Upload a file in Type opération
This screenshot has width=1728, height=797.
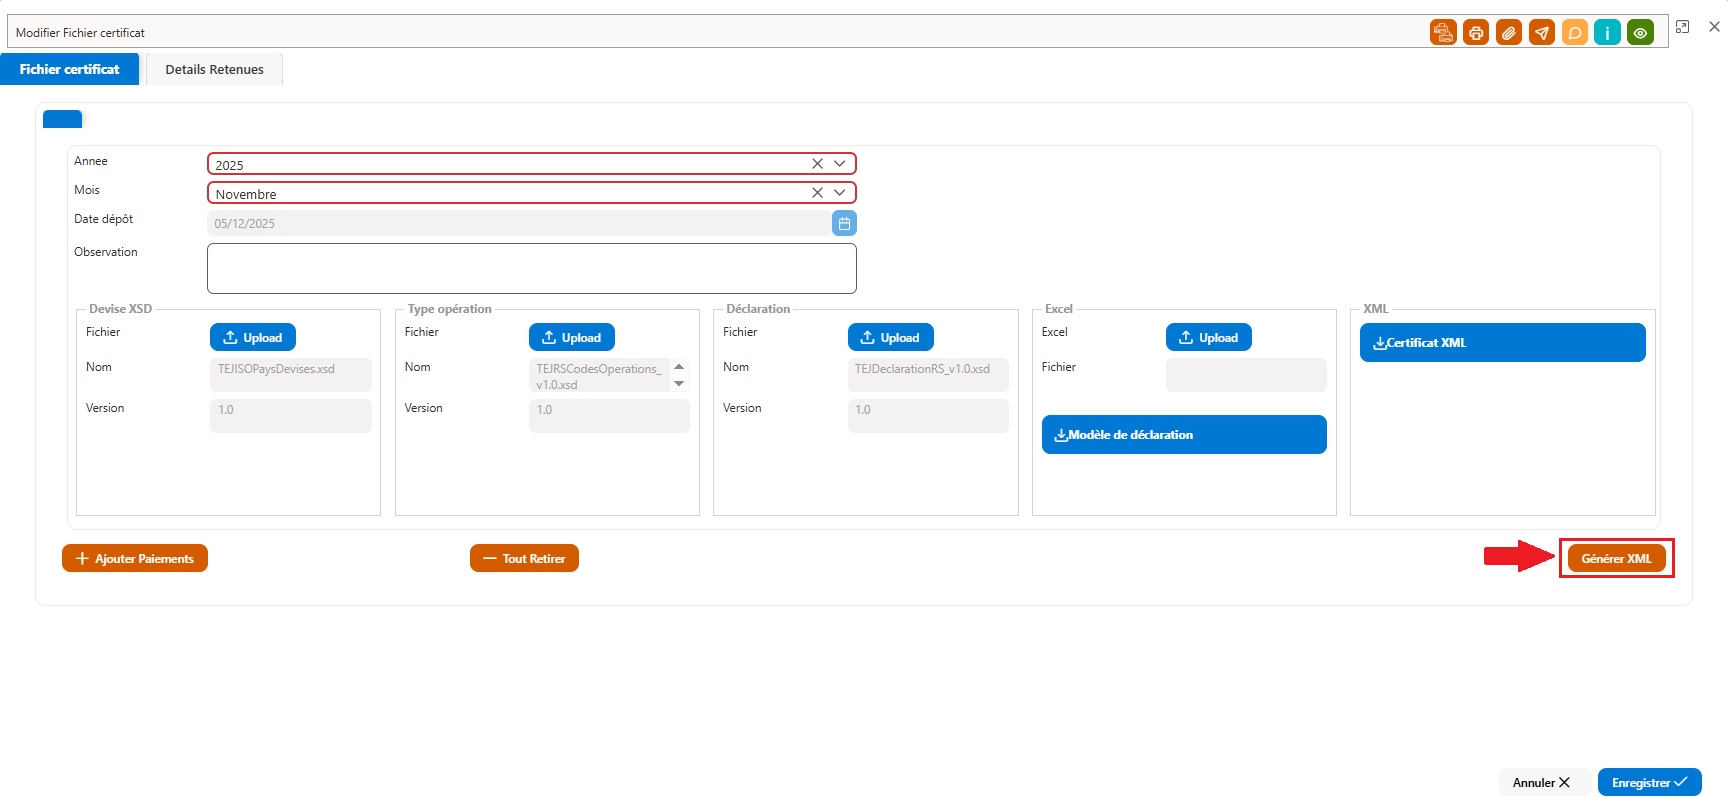(x=572, y=337)
